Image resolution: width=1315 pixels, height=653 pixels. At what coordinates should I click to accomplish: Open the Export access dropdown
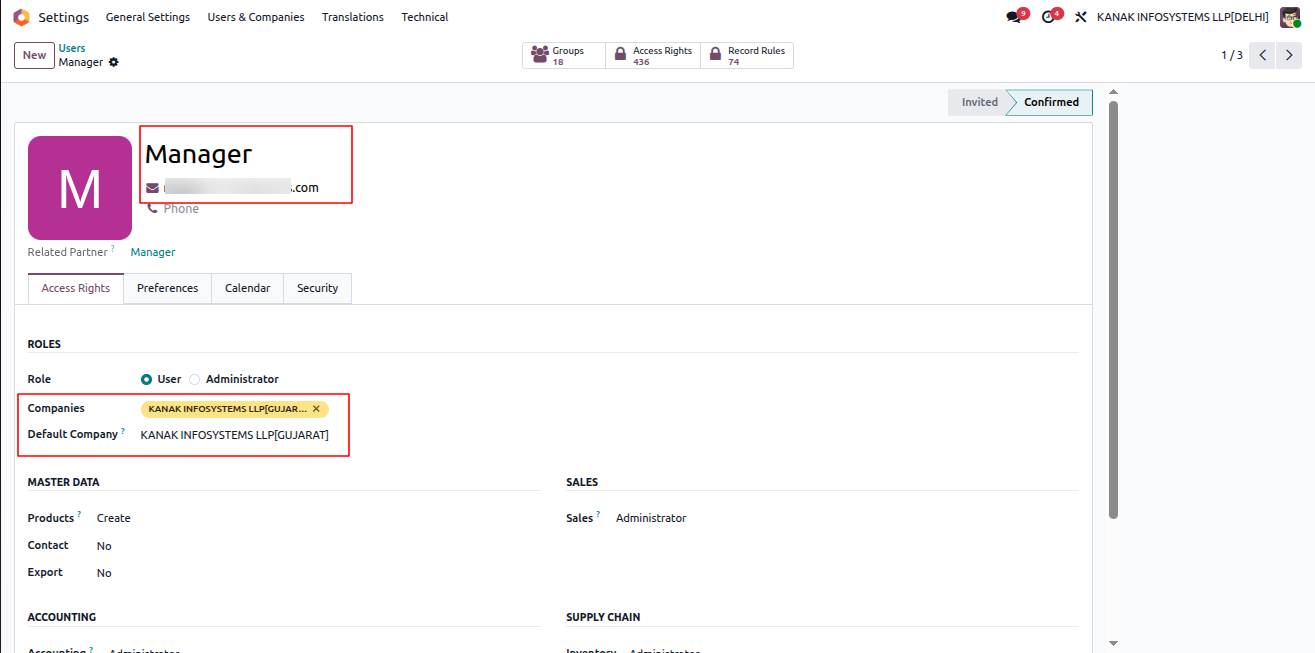(x=104, y=573)
